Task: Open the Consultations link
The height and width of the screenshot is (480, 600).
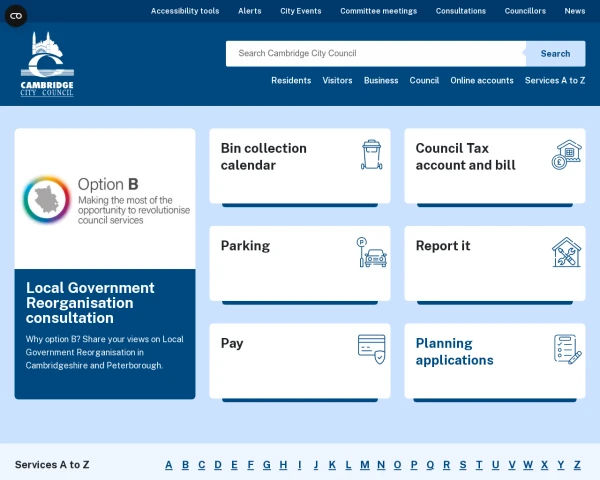Action: (461, 11)
